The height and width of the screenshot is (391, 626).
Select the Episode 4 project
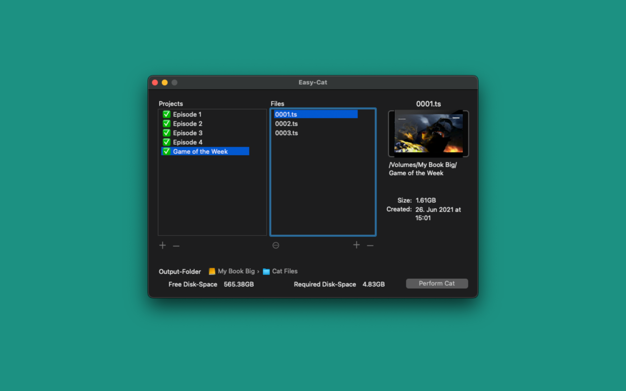205,142
